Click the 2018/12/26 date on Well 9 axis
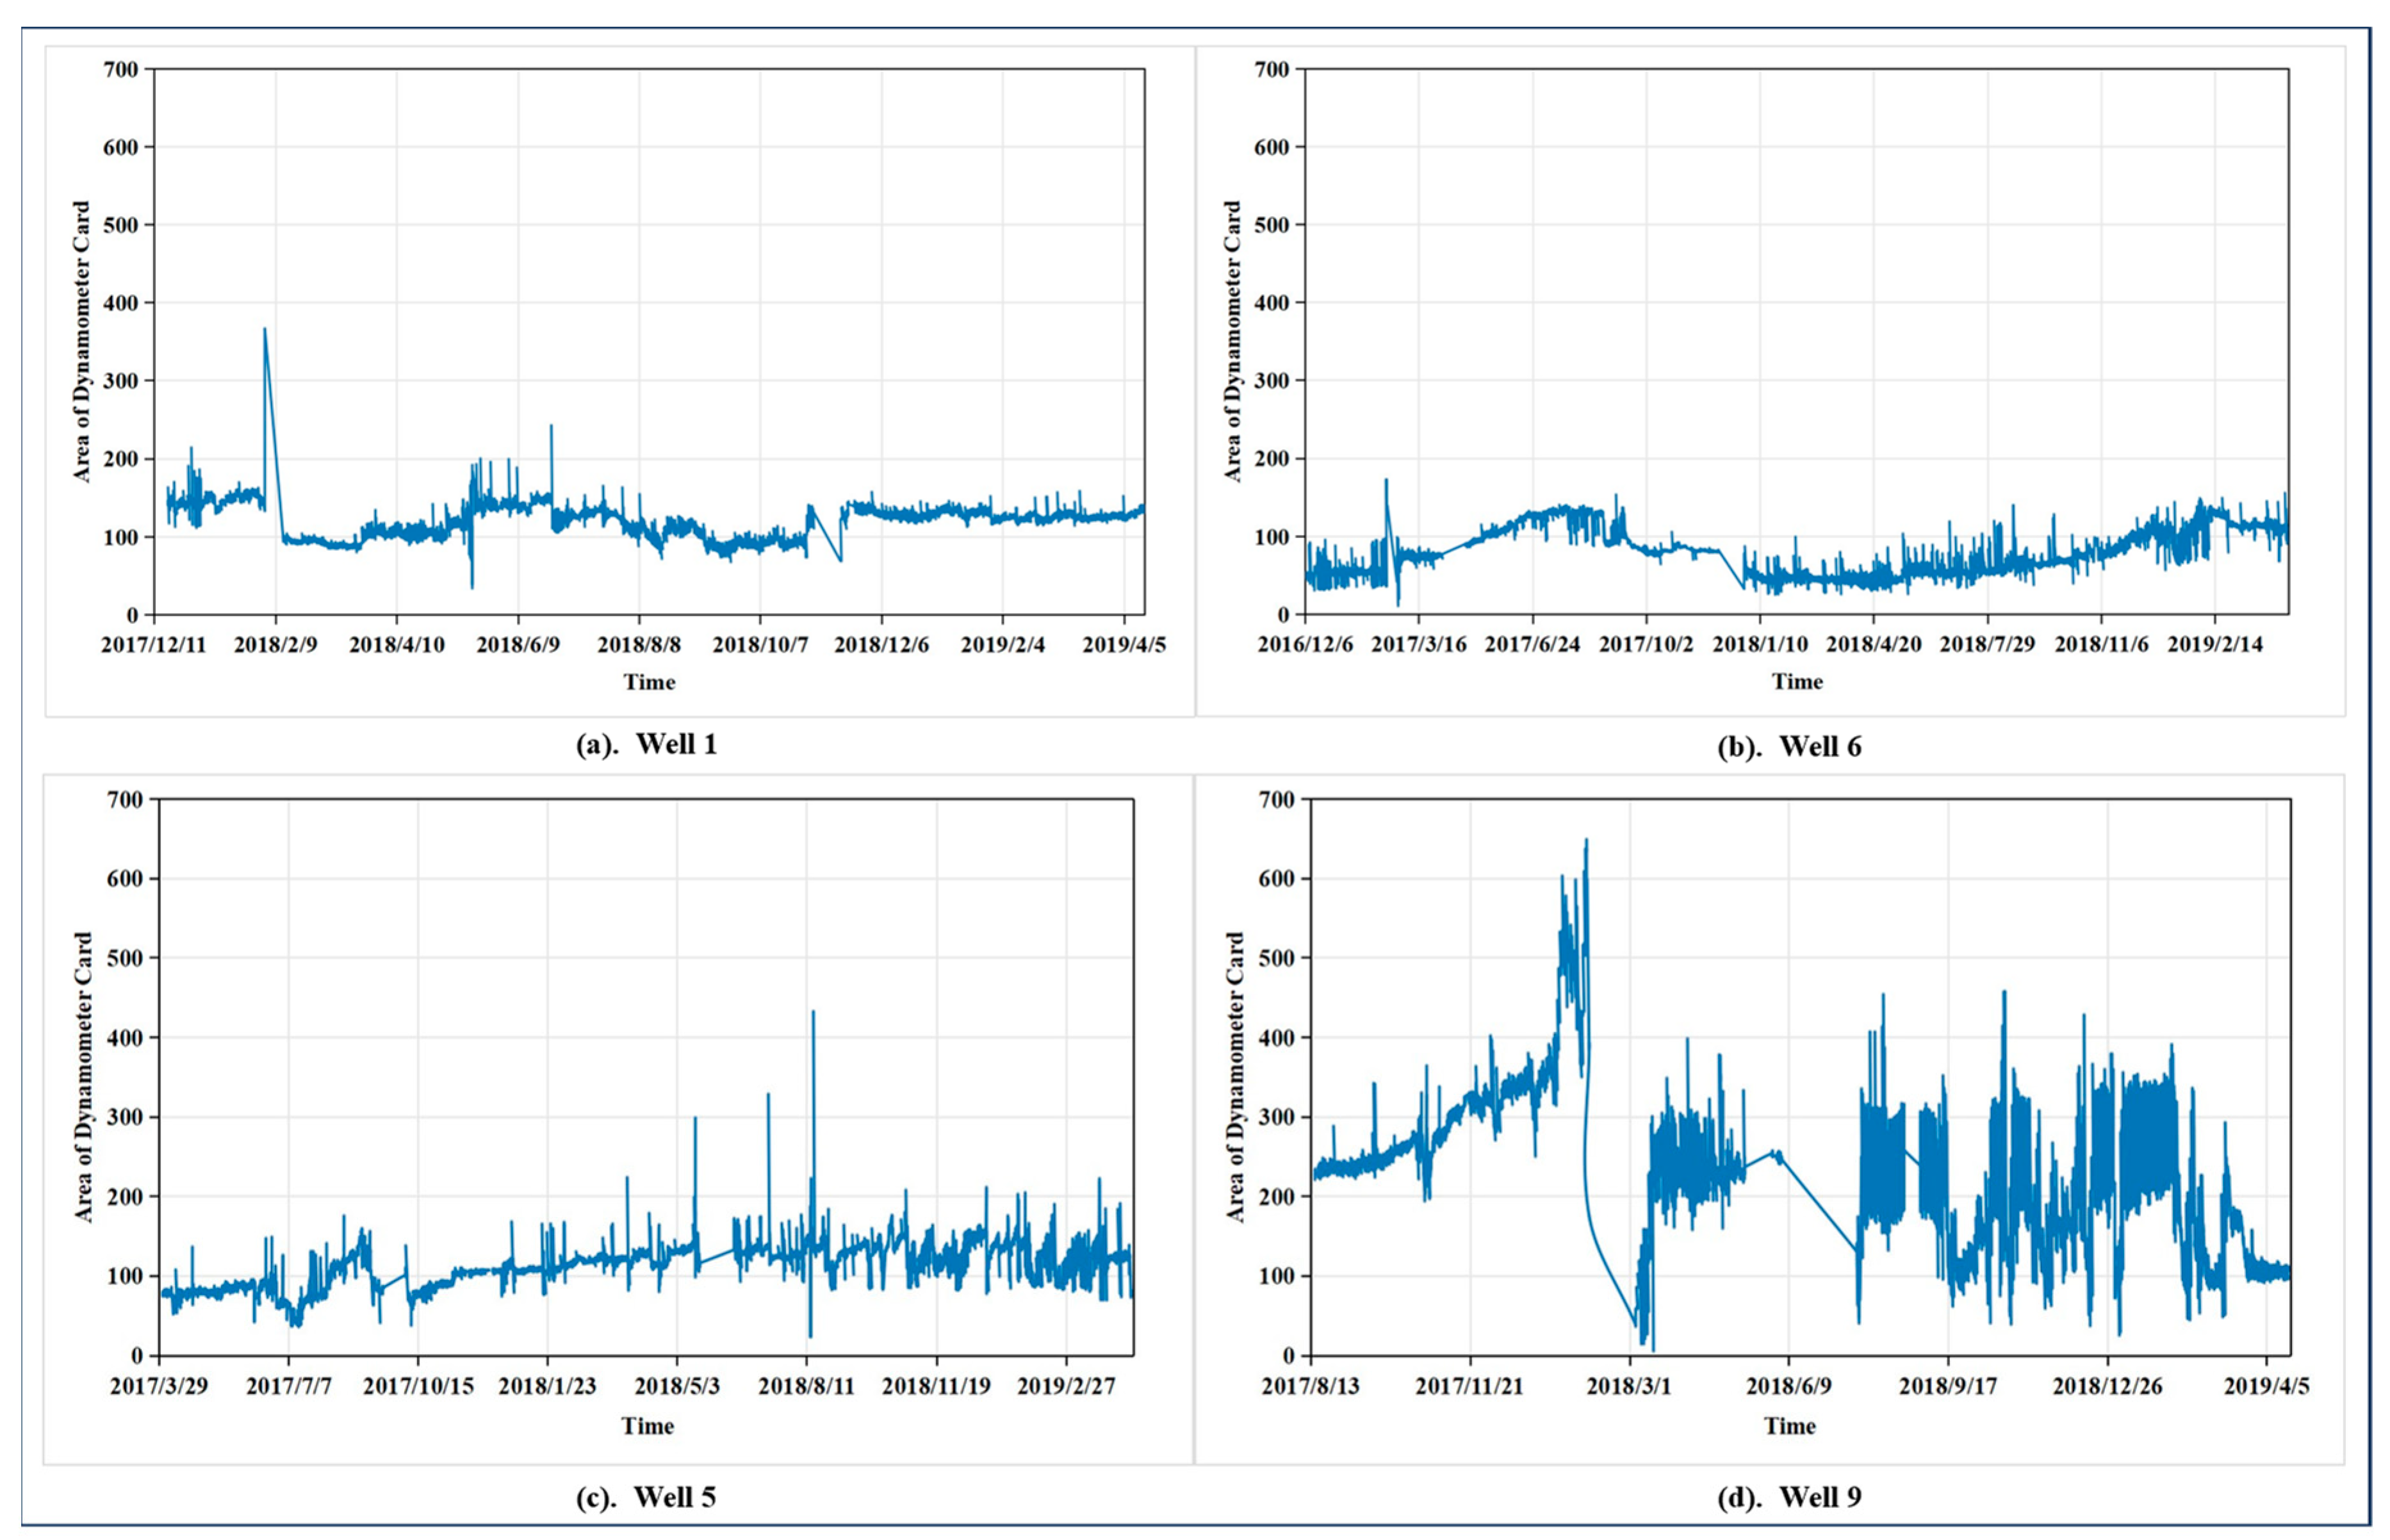The image size is (2390, 1540). [x=2107, y=1387]
